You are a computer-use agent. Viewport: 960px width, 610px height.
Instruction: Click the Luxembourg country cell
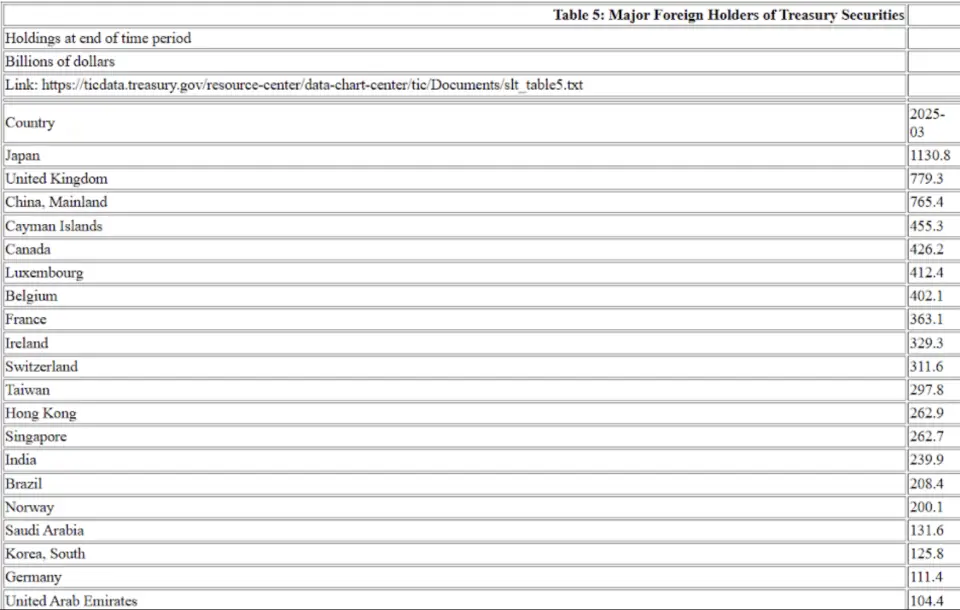455,273
